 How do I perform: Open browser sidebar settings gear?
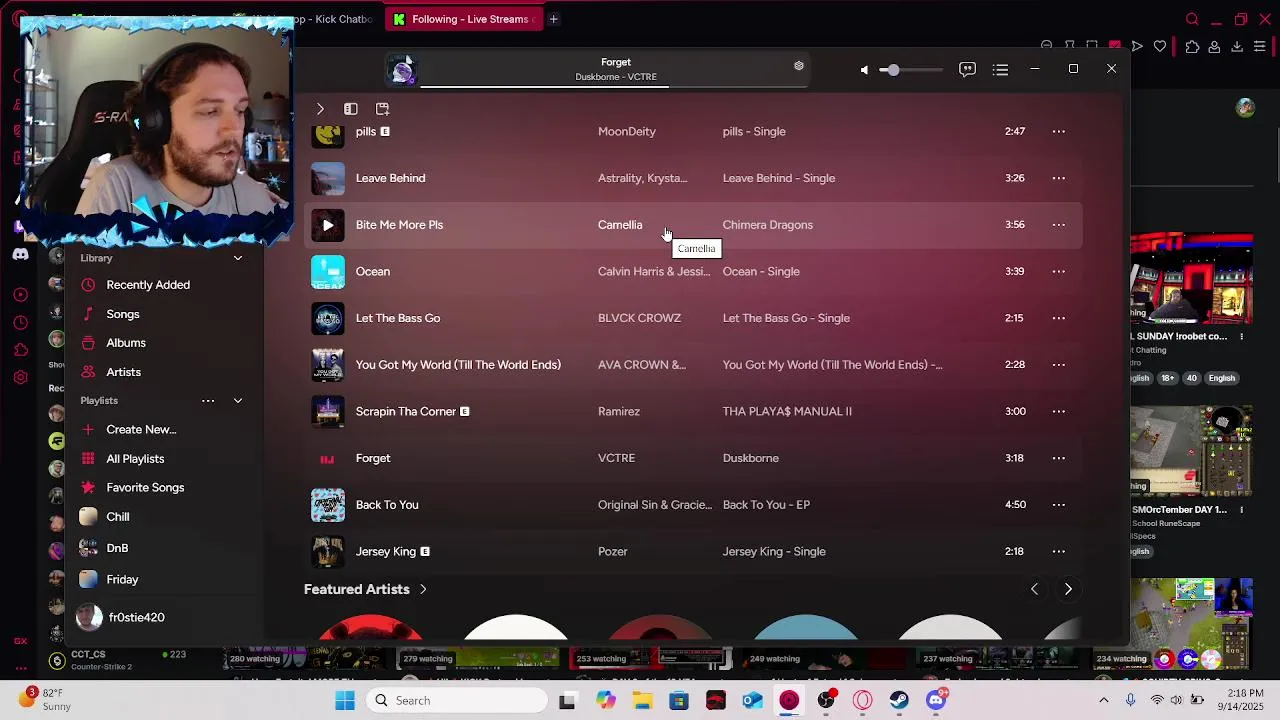20,377
